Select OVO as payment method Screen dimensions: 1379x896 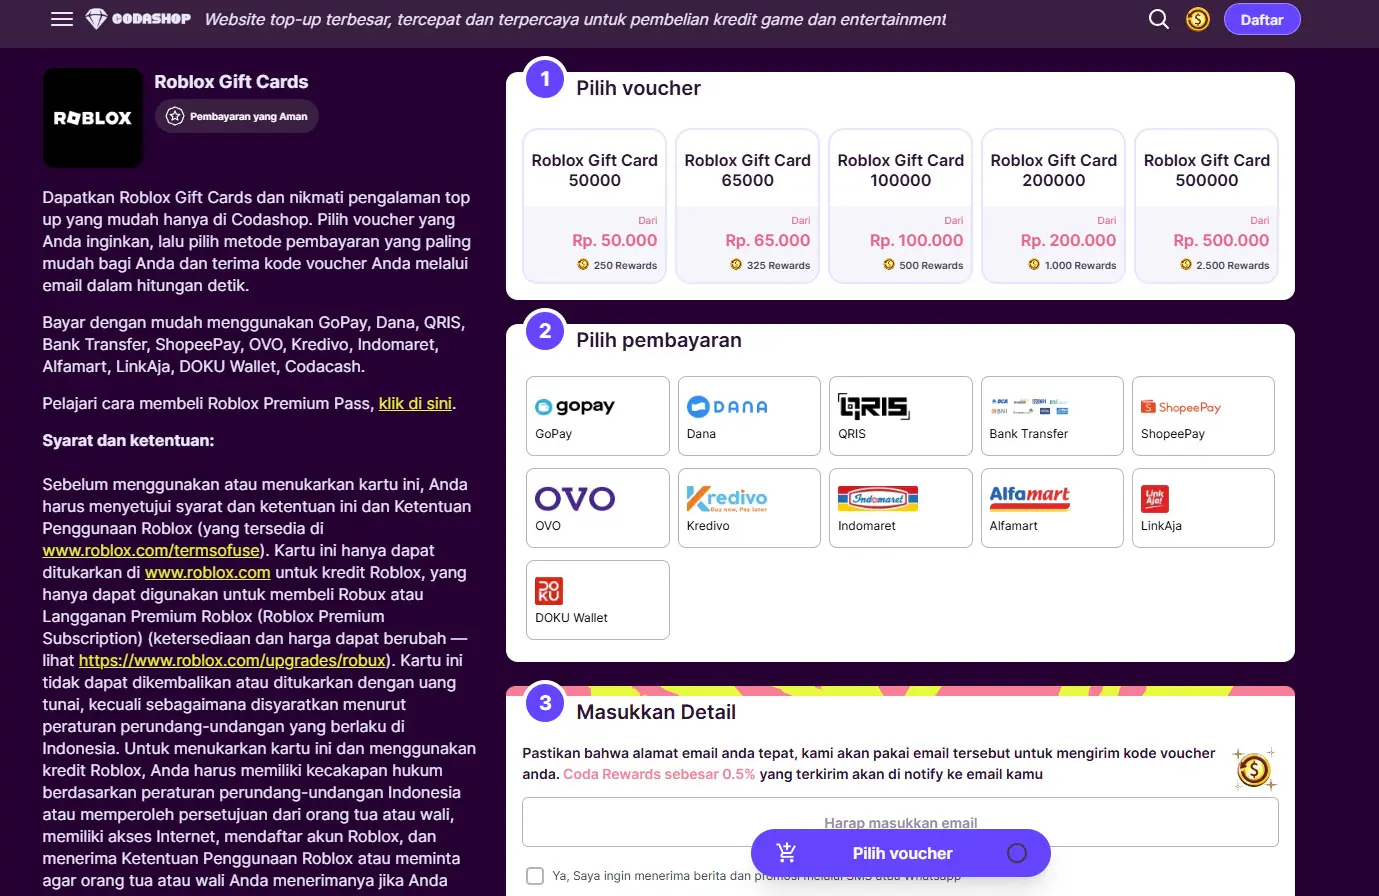pos(597,508)
